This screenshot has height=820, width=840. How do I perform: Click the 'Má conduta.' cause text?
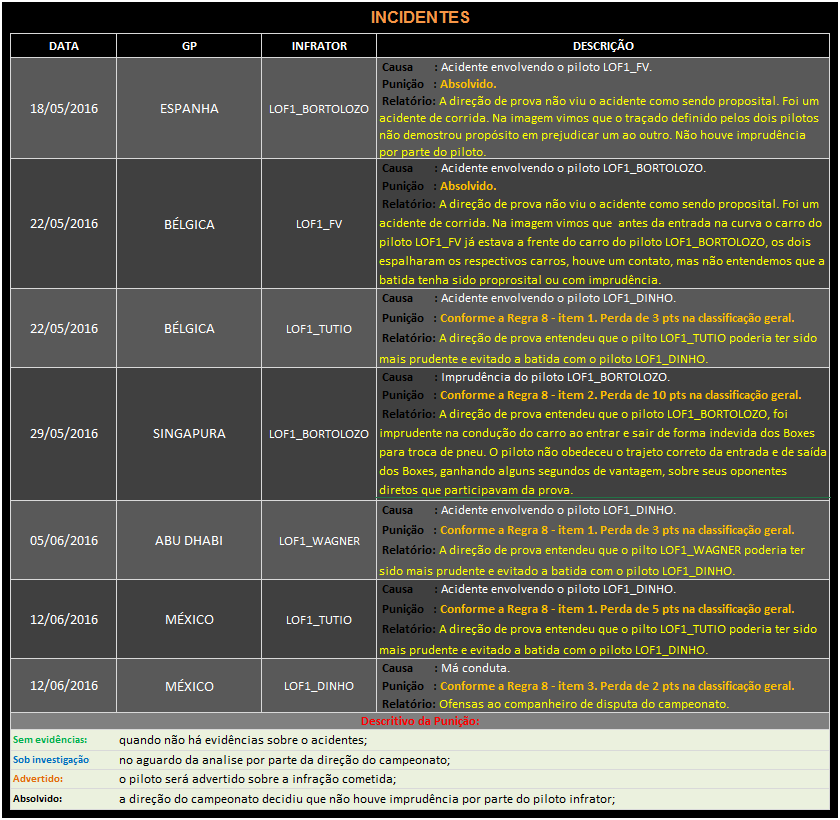click(475, 668)
